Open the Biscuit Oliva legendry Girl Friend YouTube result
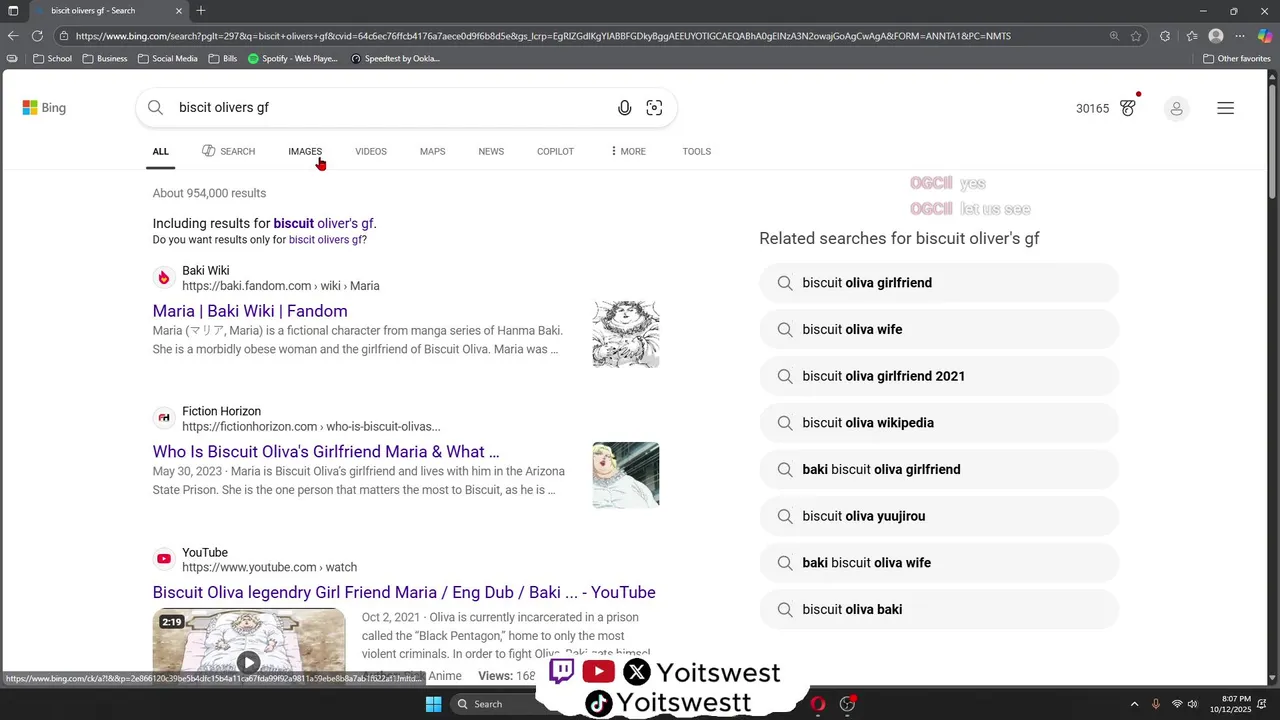The image size is (1280, 720). click(x=404, y=592)
